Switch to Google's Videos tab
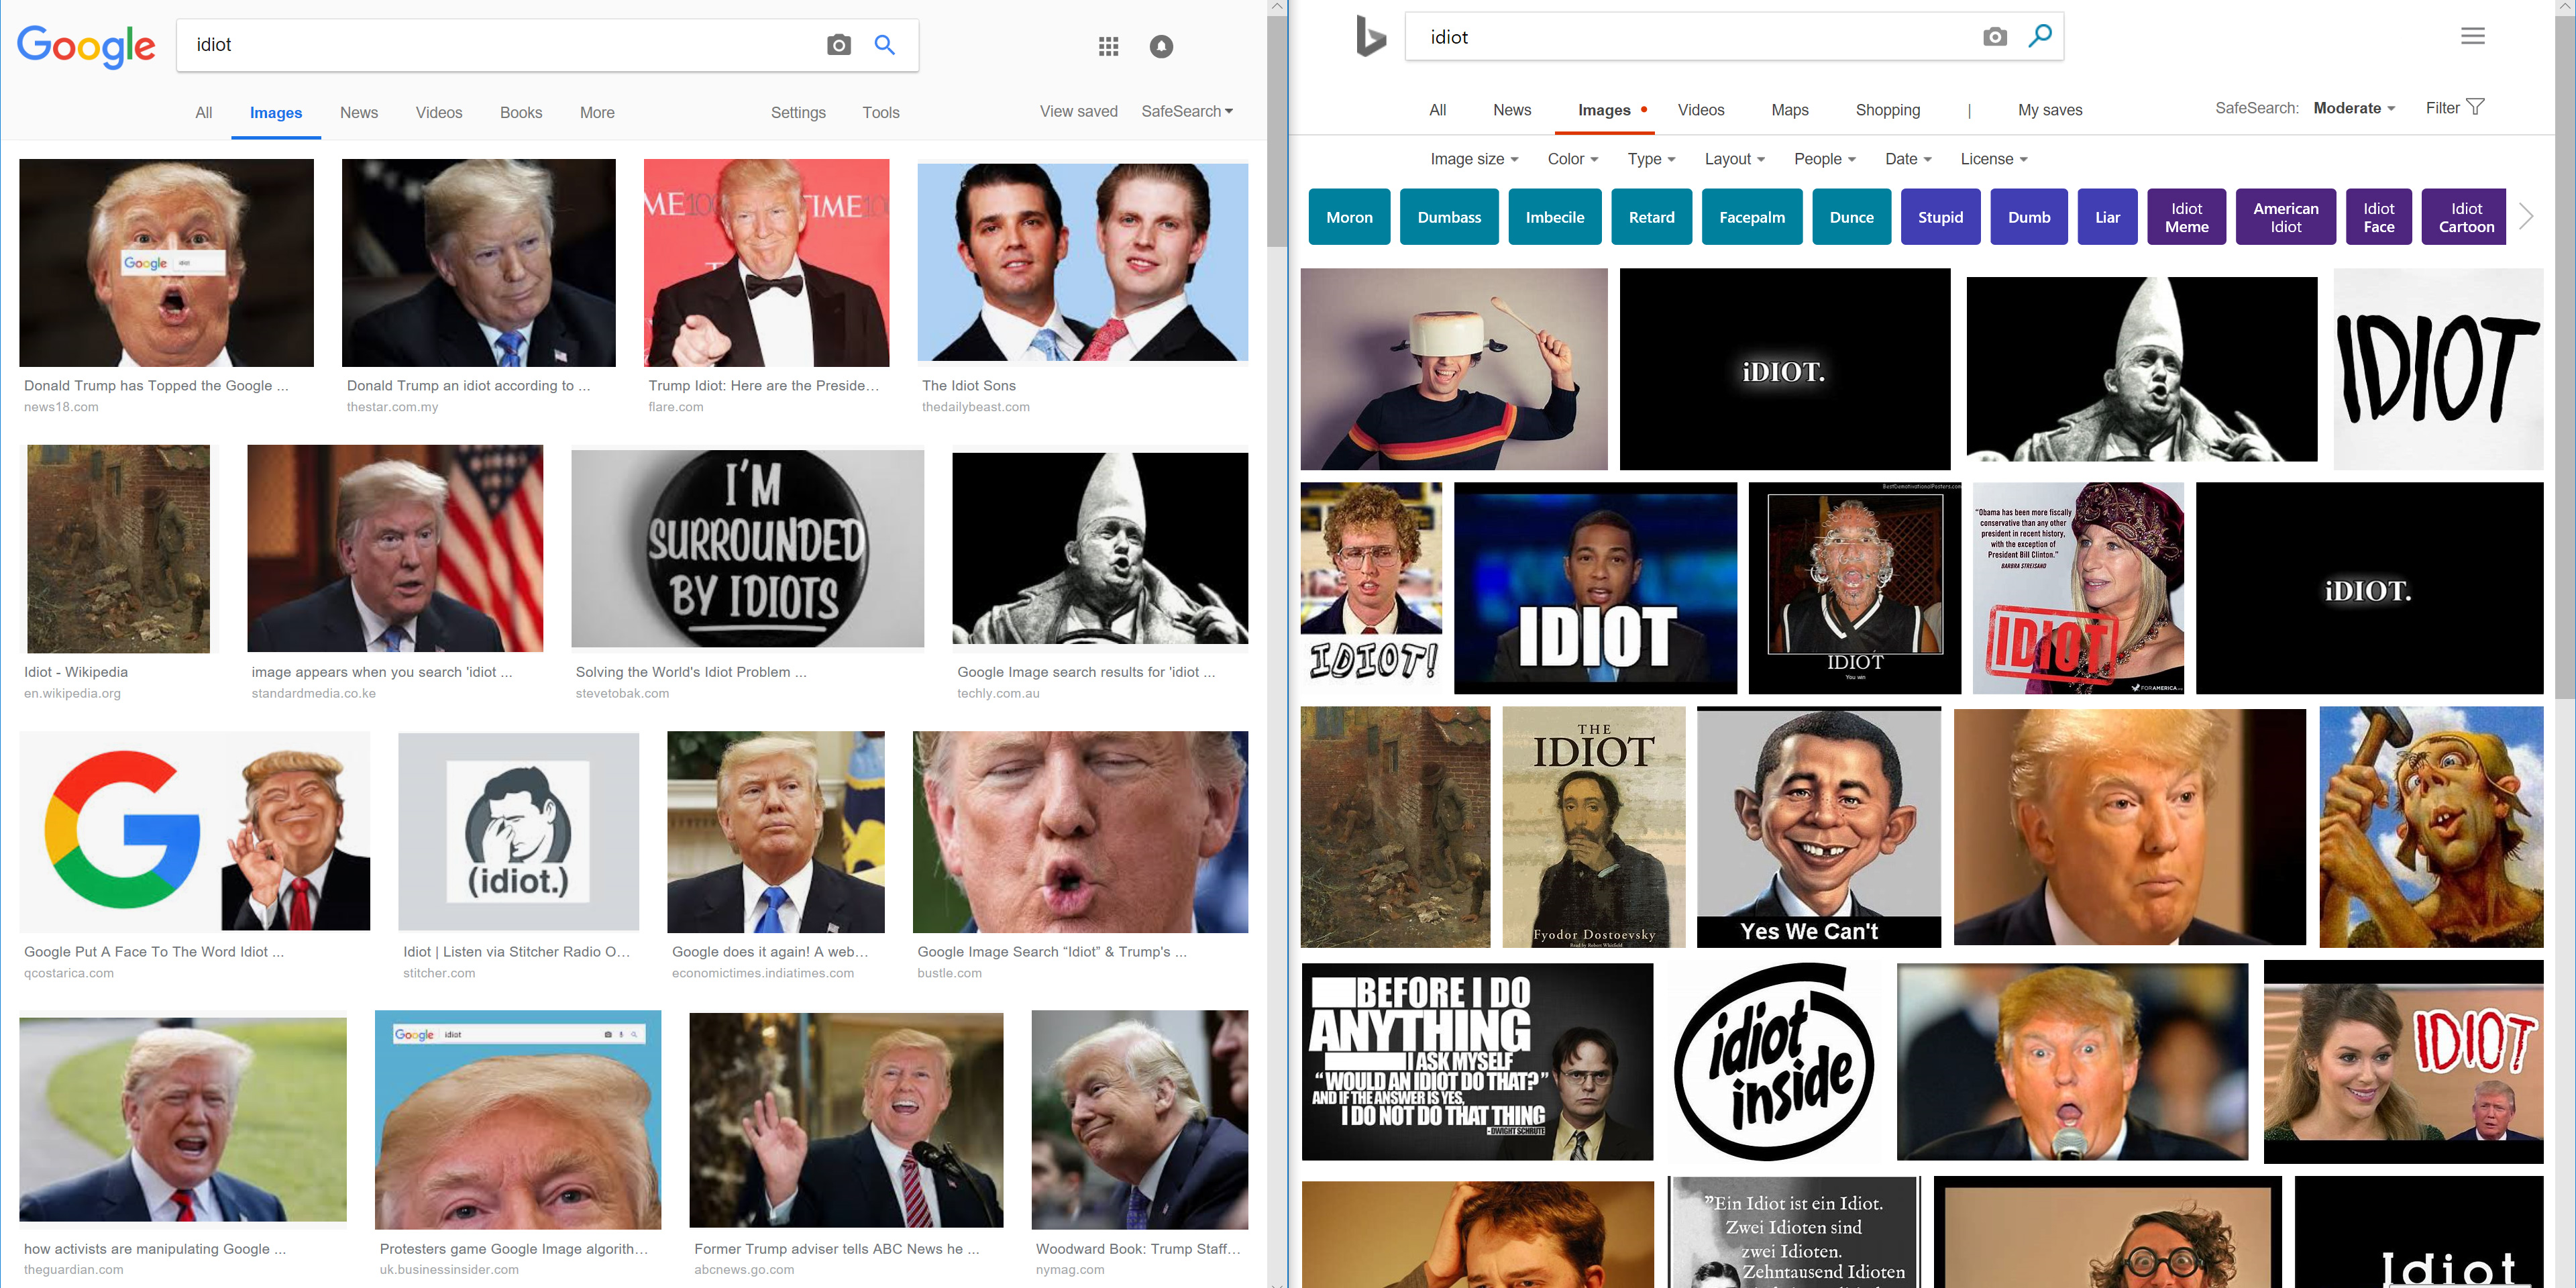The width and height of the screenshot is (2576, 1288). tap(439, 113)
